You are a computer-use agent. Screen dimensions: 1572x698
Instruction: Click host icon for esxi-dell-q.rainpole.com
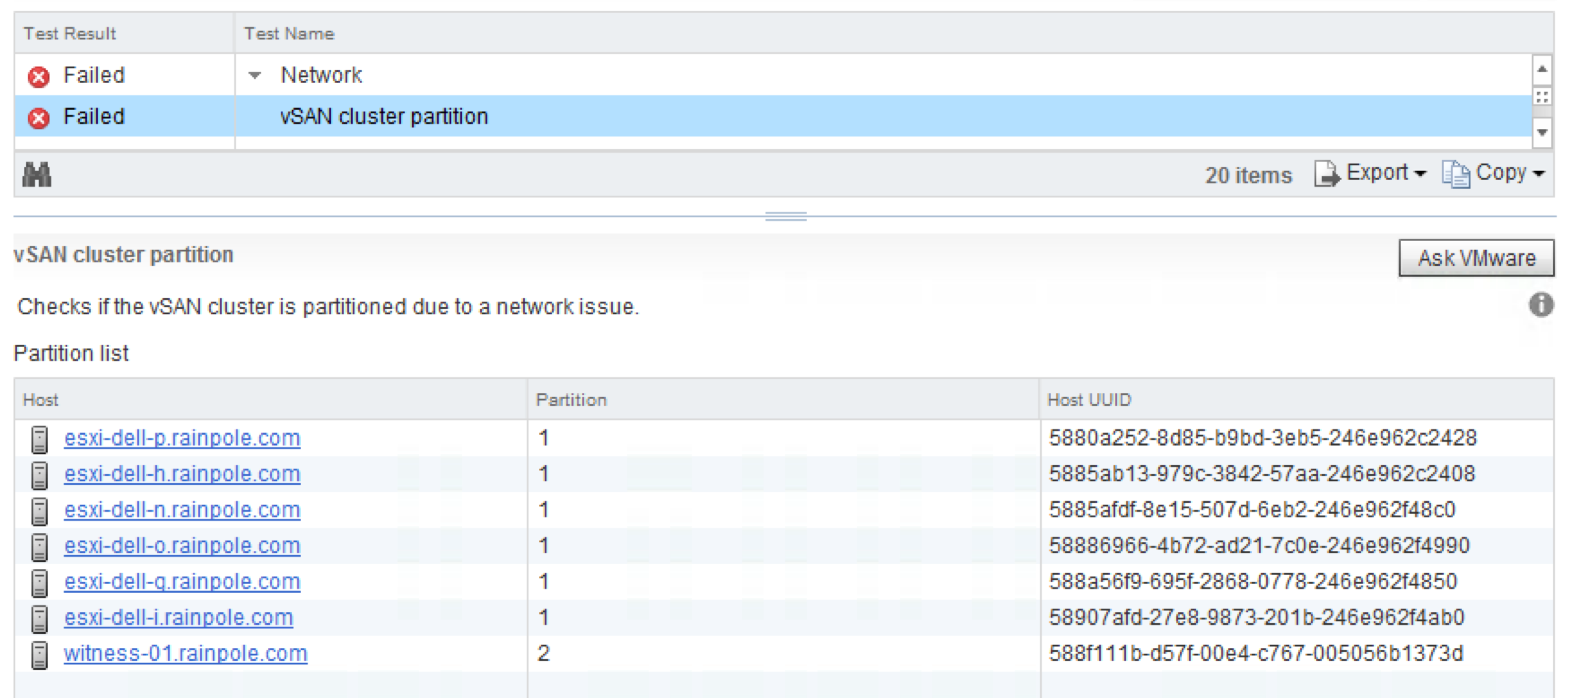point(39,583)
